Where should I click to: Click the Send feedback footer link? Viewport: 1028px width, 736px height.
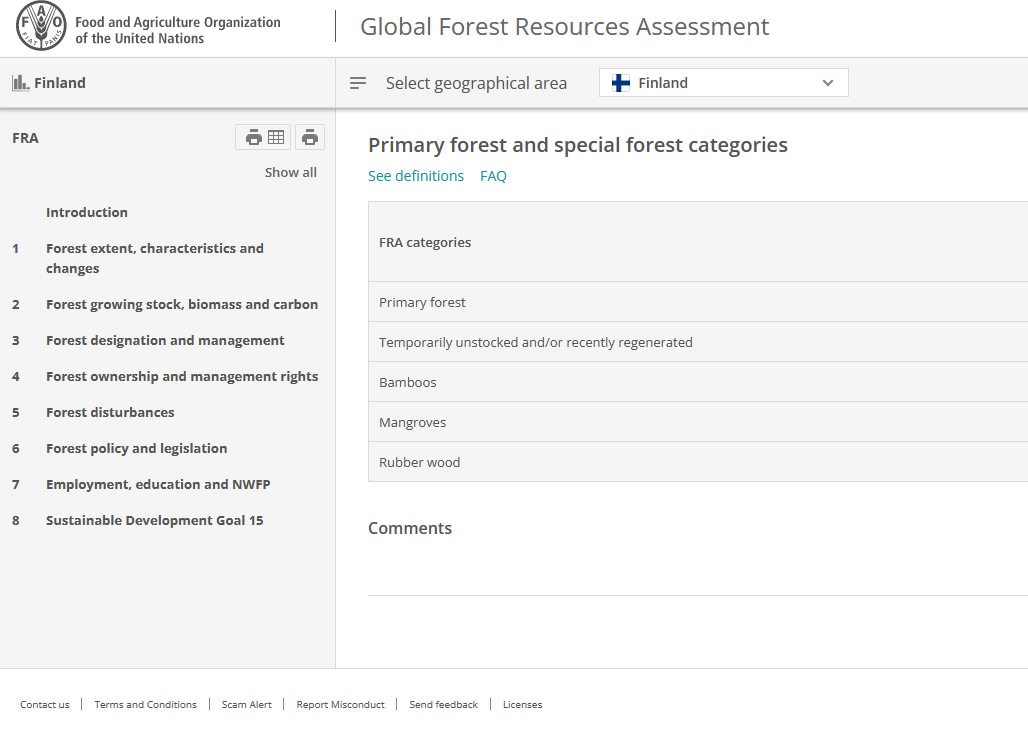443,704
